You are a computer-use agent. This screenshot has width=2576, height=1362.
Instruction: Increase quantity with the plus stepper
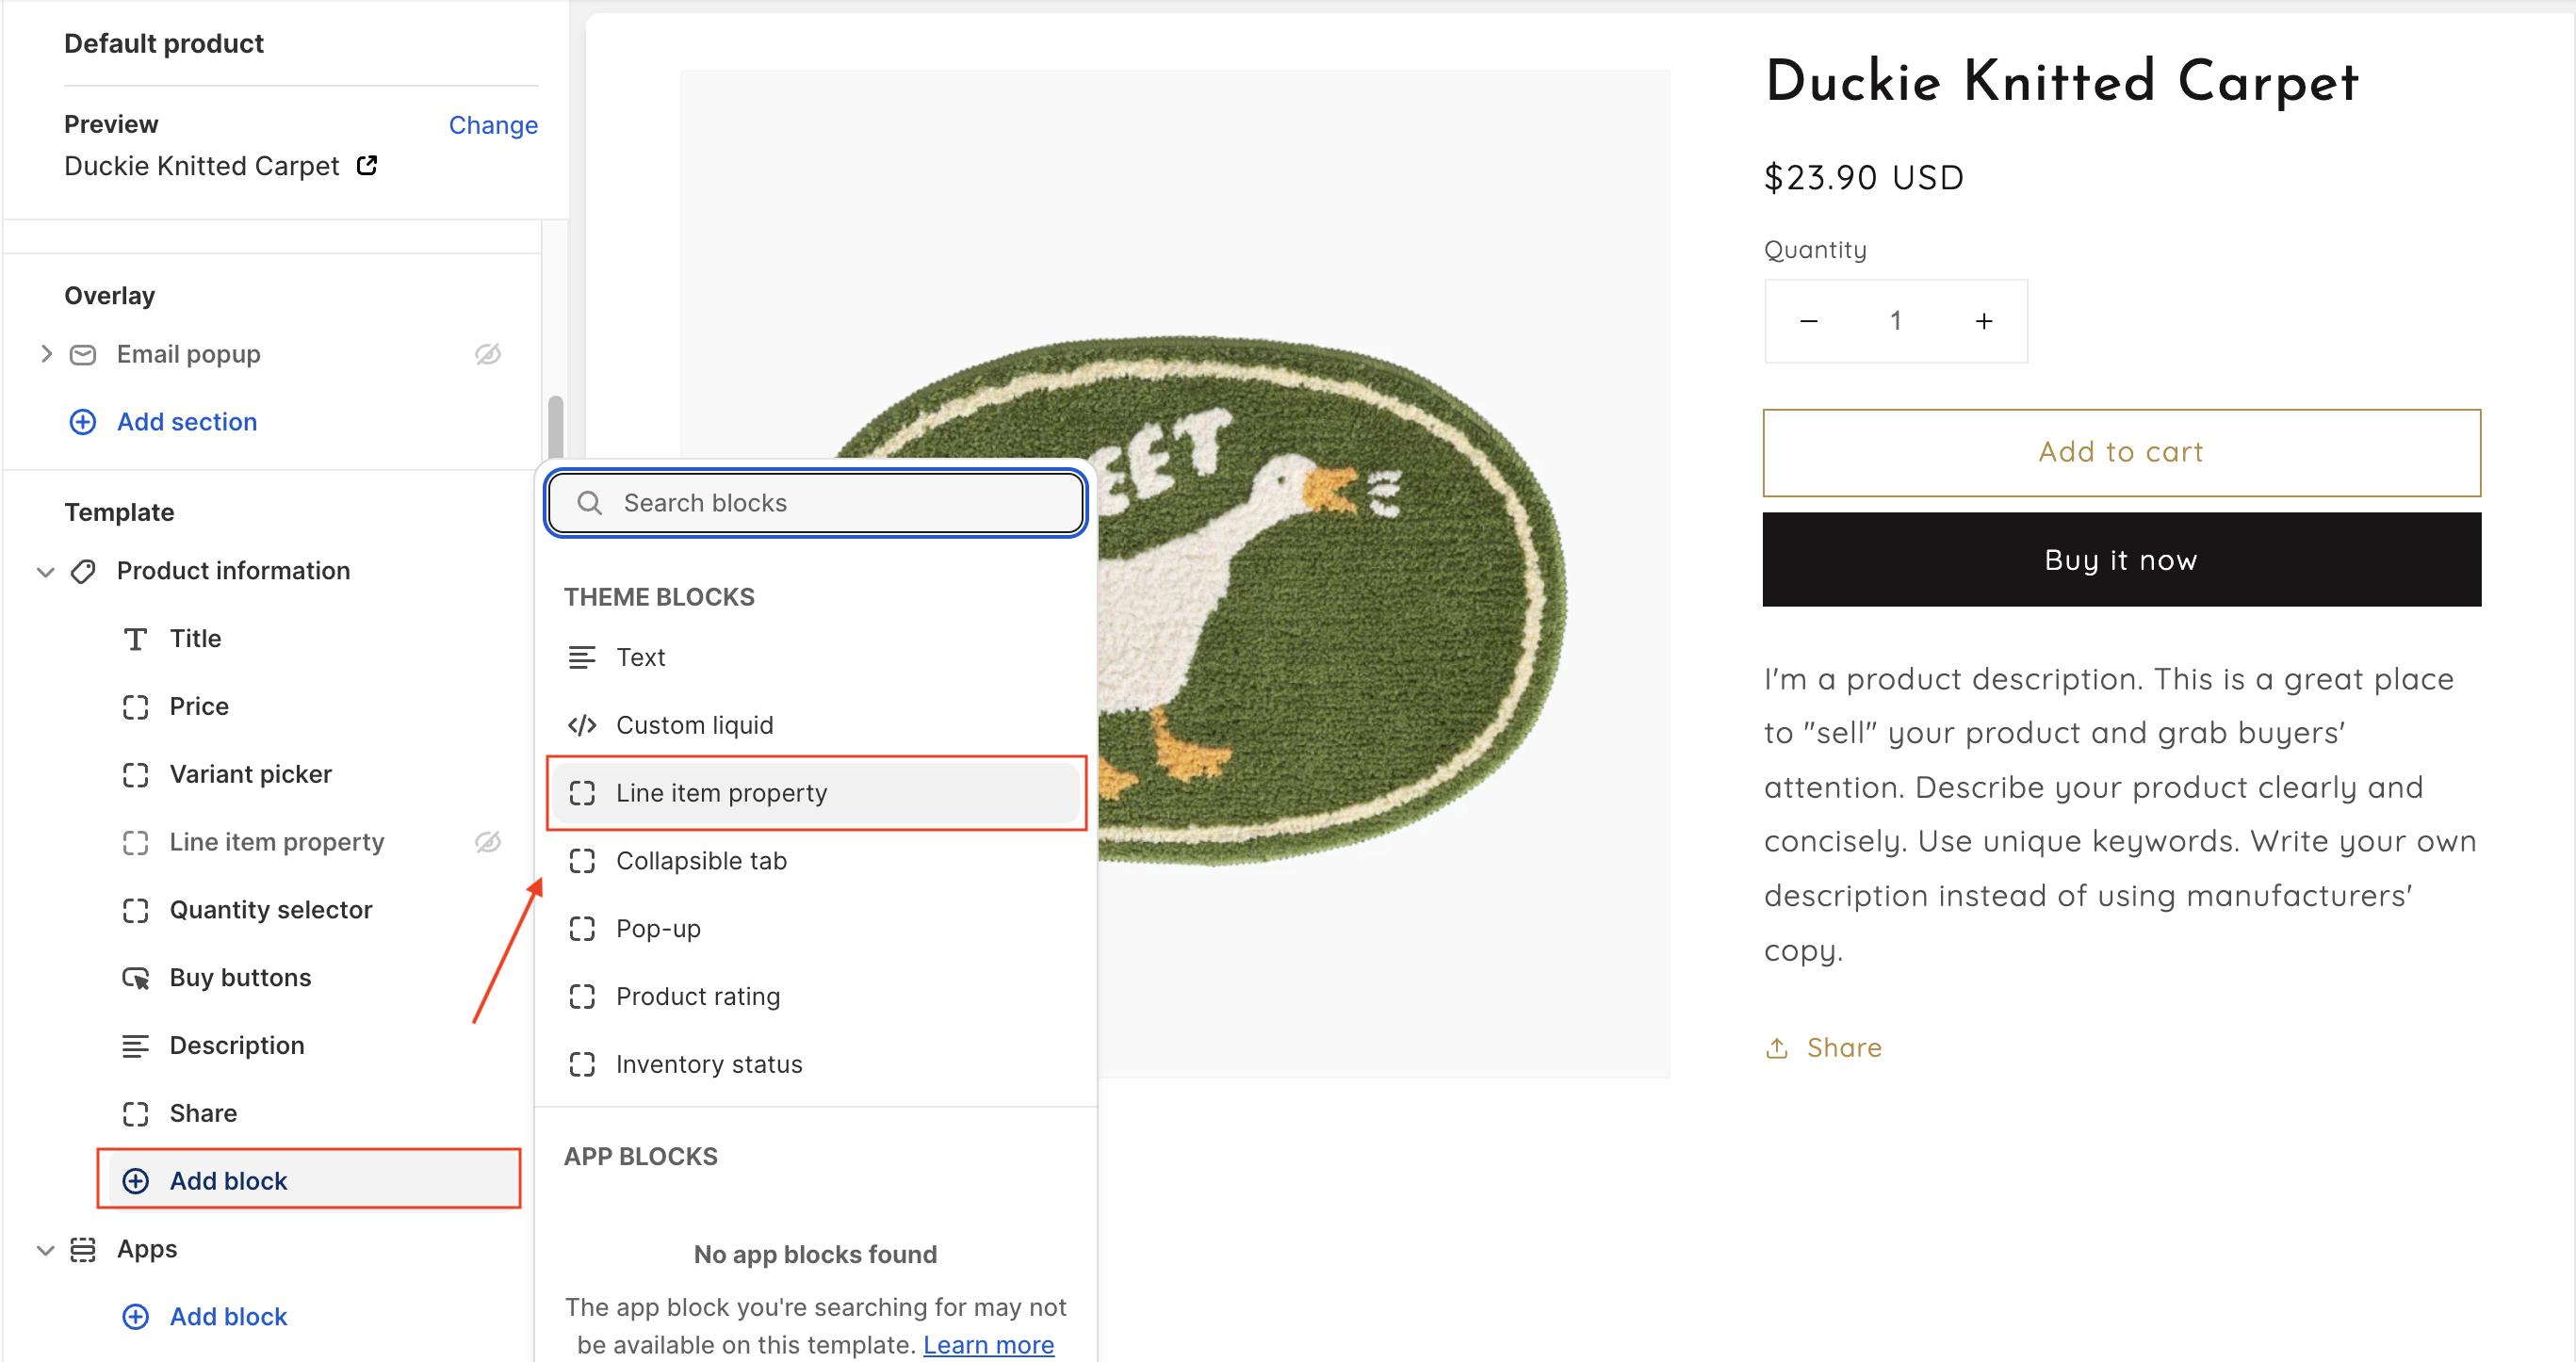coord(1984,321)
